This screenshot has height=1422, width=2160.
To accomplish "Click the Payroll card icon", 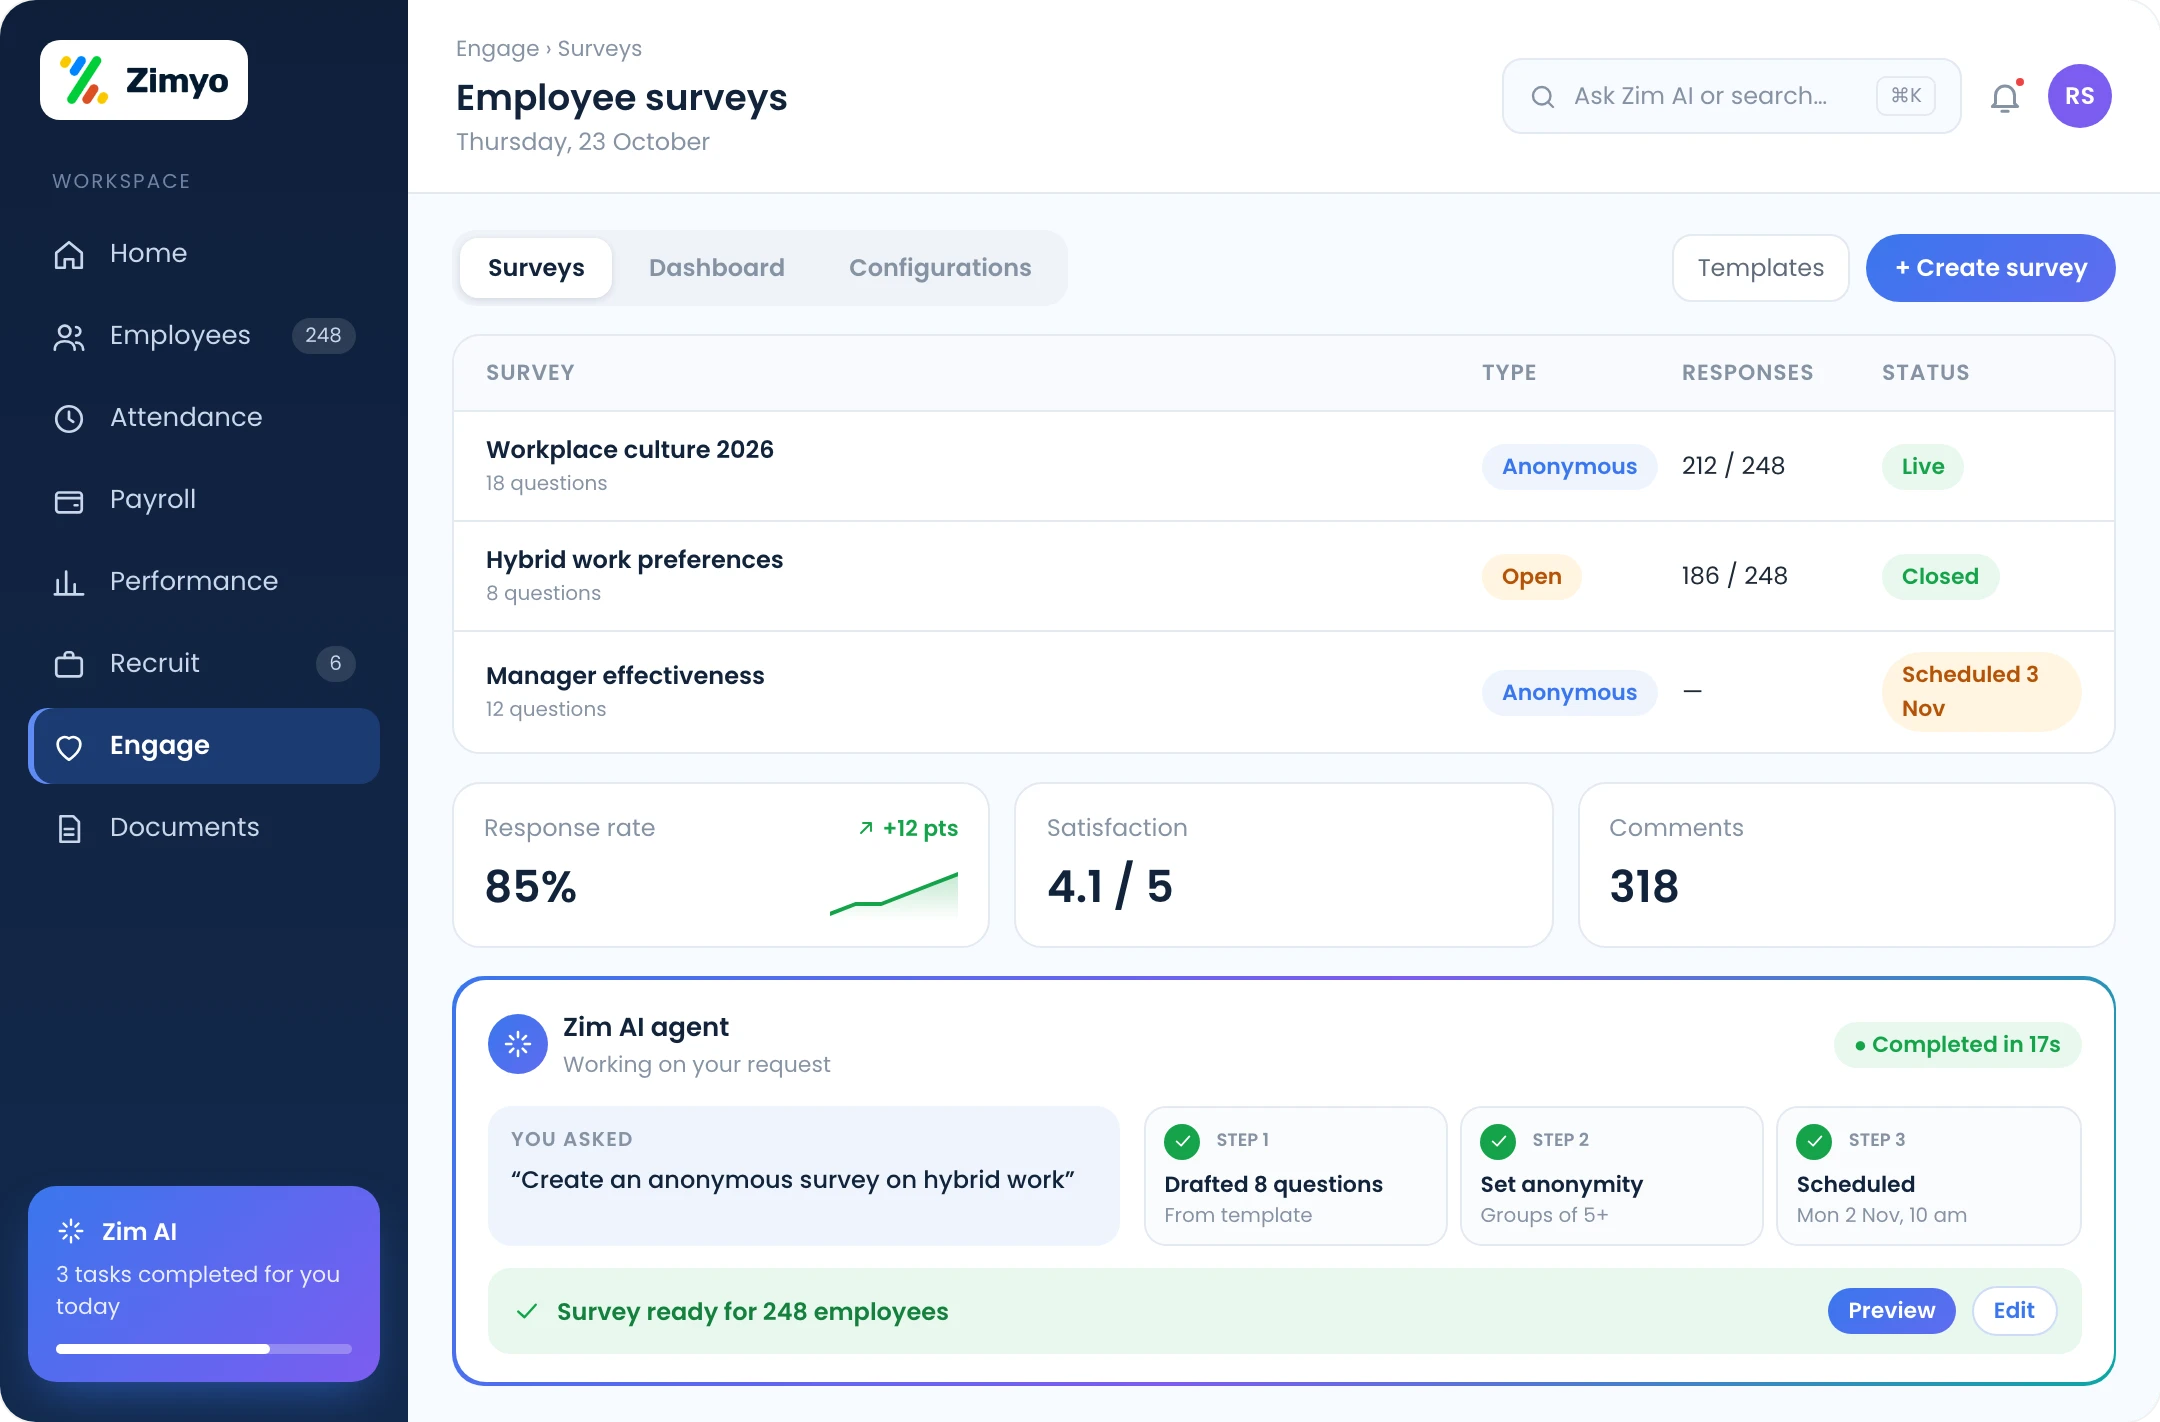I will pos(69,500).
